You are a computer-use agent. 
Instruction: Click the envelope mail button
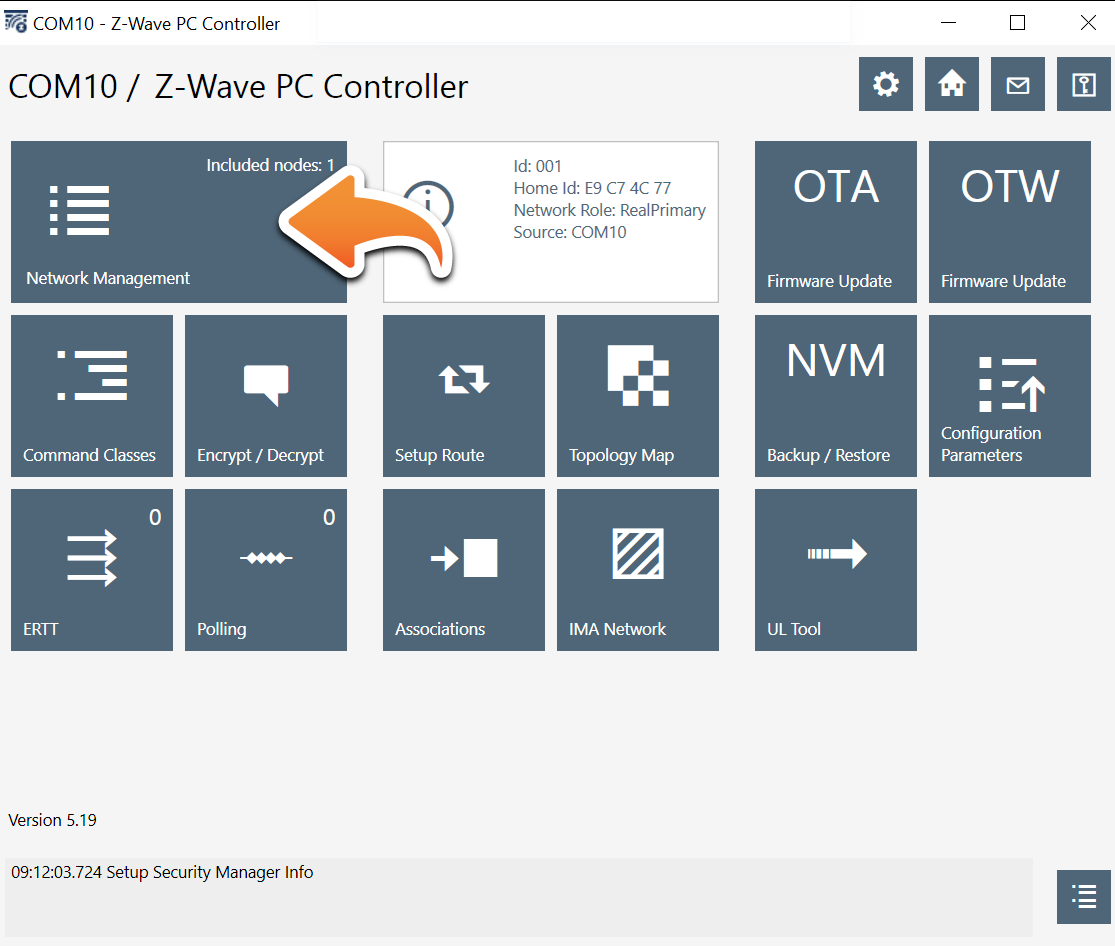(1018, 84)
